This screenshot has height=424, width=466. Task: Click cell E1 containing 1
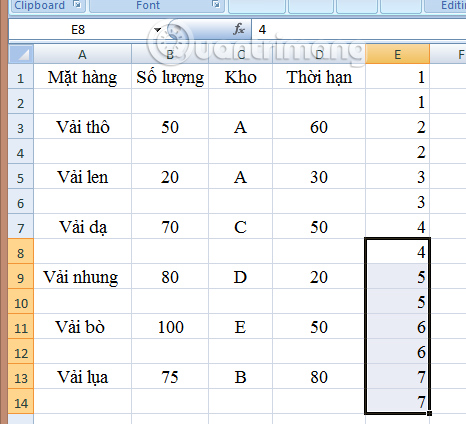point(398,76)
